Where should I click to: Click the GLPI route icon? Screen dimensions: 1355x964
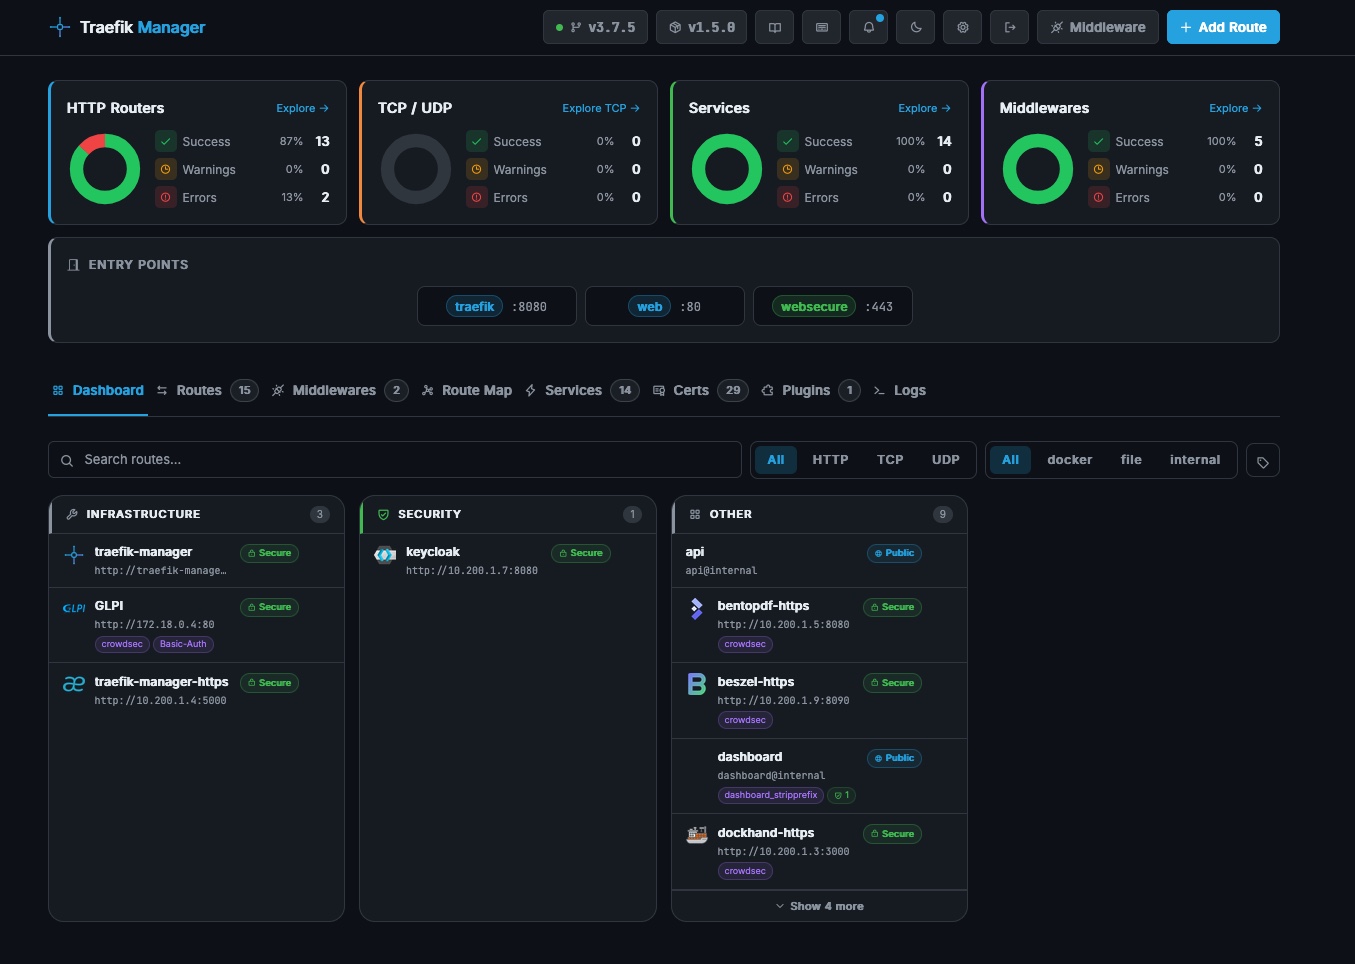point(74,607)
